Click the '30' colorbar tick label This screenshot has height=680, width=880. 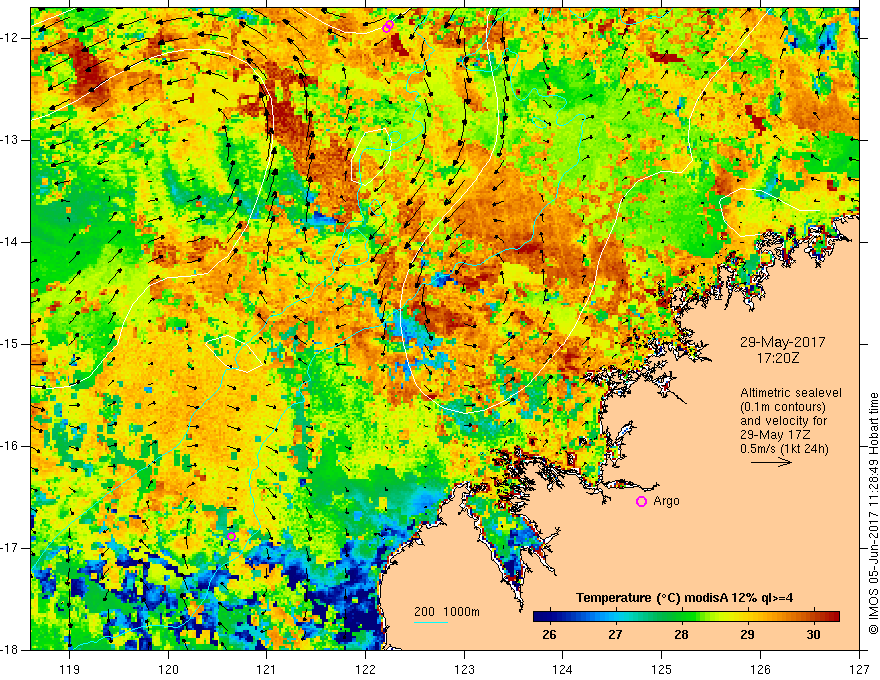(x=812, y=635)
